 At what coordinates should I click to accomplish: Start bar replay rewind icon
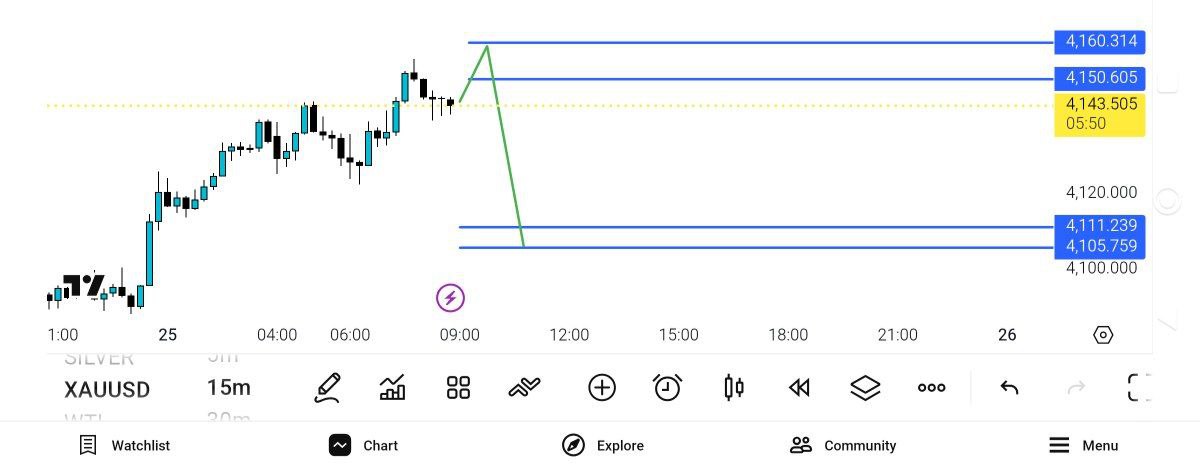click(x=799, y=388)
